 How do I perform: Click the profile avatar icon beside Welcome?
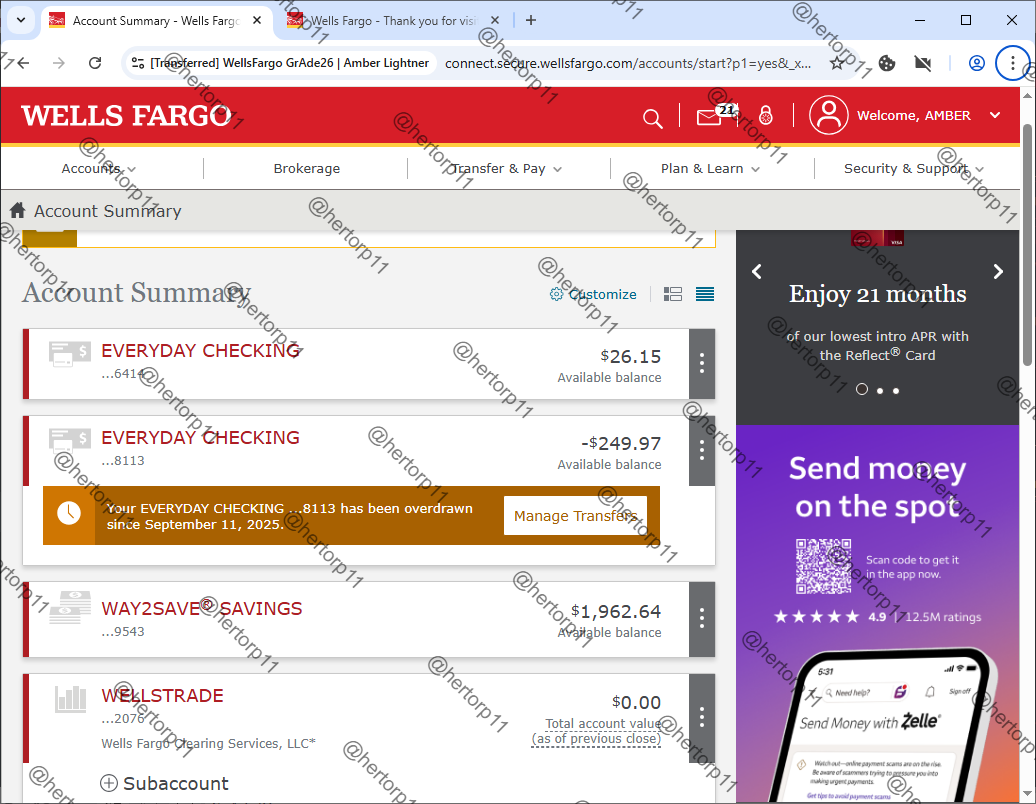pyautogui.click(x=829, y=115)
